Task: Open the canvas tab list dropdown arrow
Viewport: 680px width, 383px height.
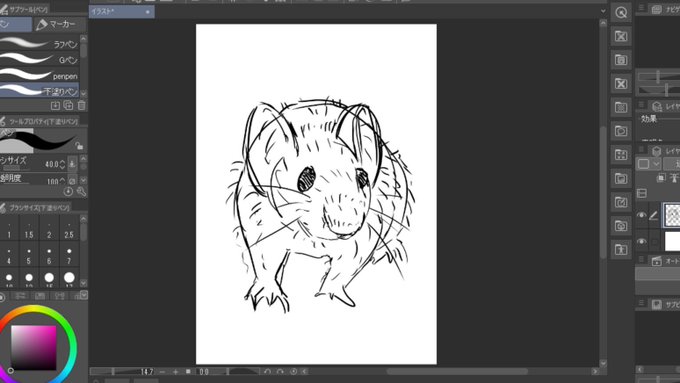Action: [x=603, y=11]
